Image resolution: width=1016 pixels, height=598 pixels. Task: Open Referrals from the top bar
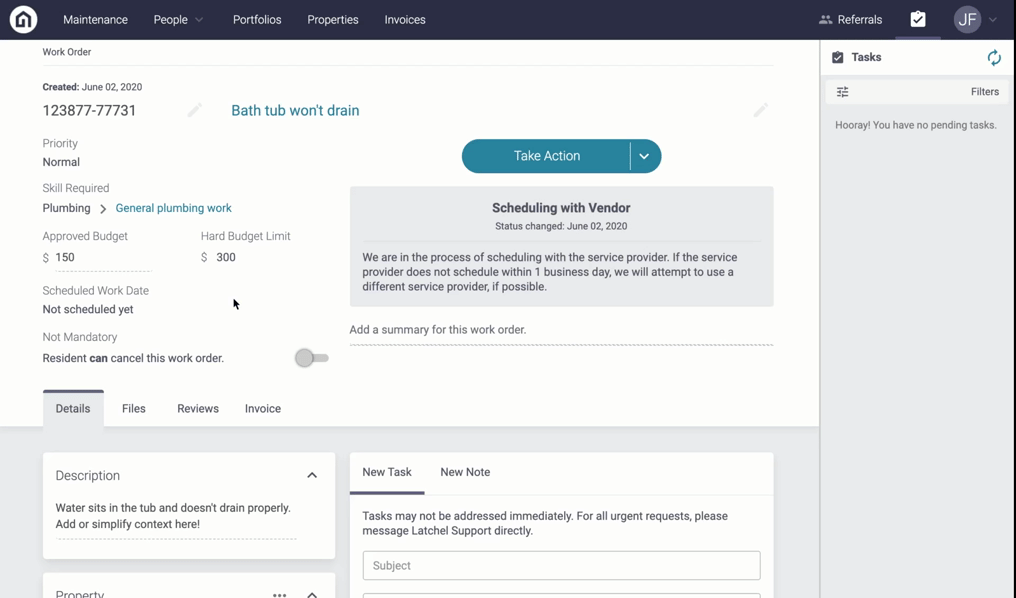850,19
